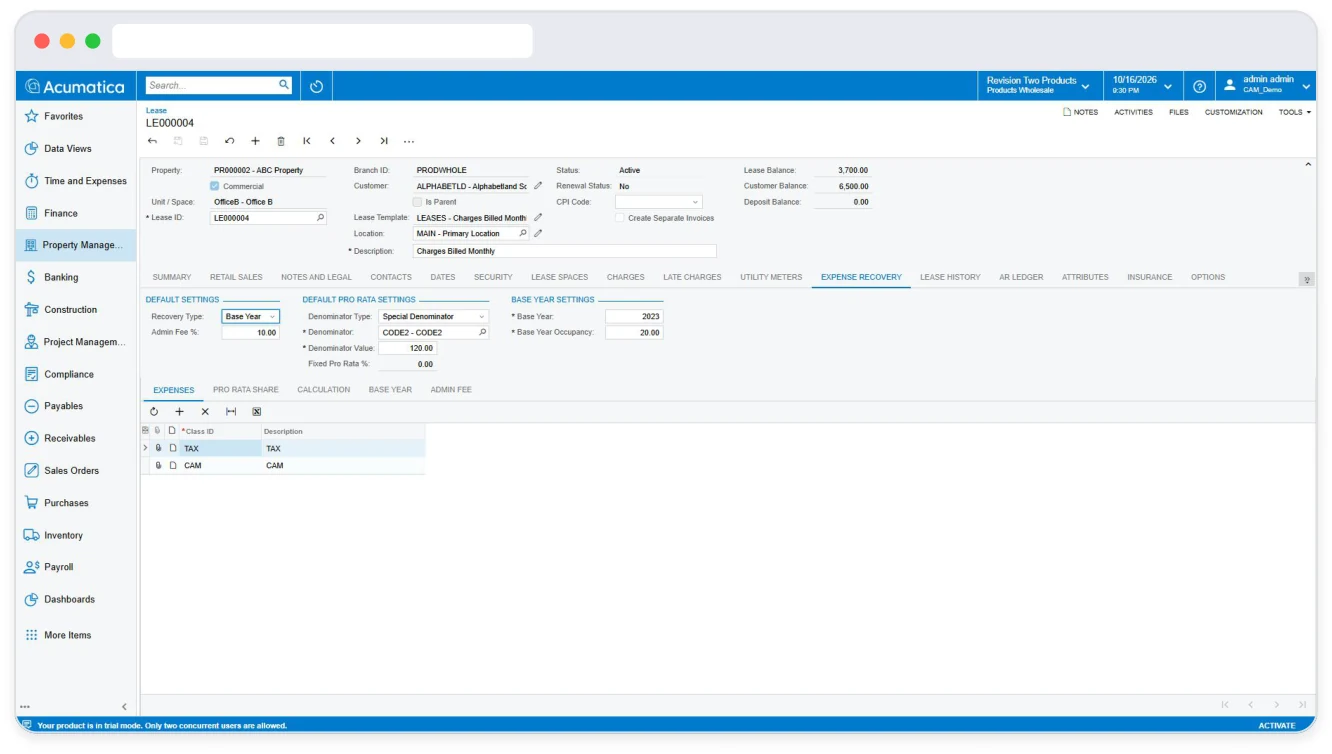The image size is (1332, 754).
Task: Edit Lease Template with pencil icon
Action: 538,217
